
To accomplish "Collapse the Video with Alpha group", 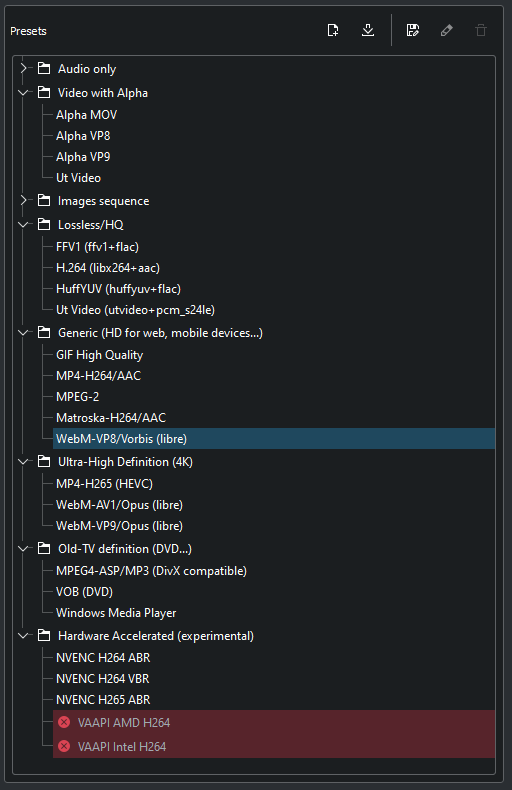I will [x=23, y=93].
